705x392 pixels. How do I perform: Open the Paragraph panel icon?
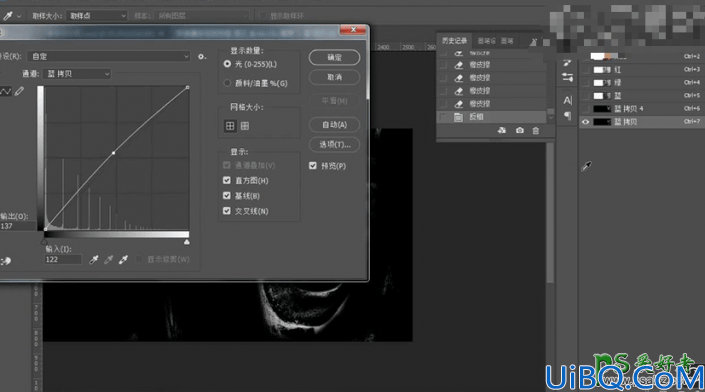(x=567, y=116)
